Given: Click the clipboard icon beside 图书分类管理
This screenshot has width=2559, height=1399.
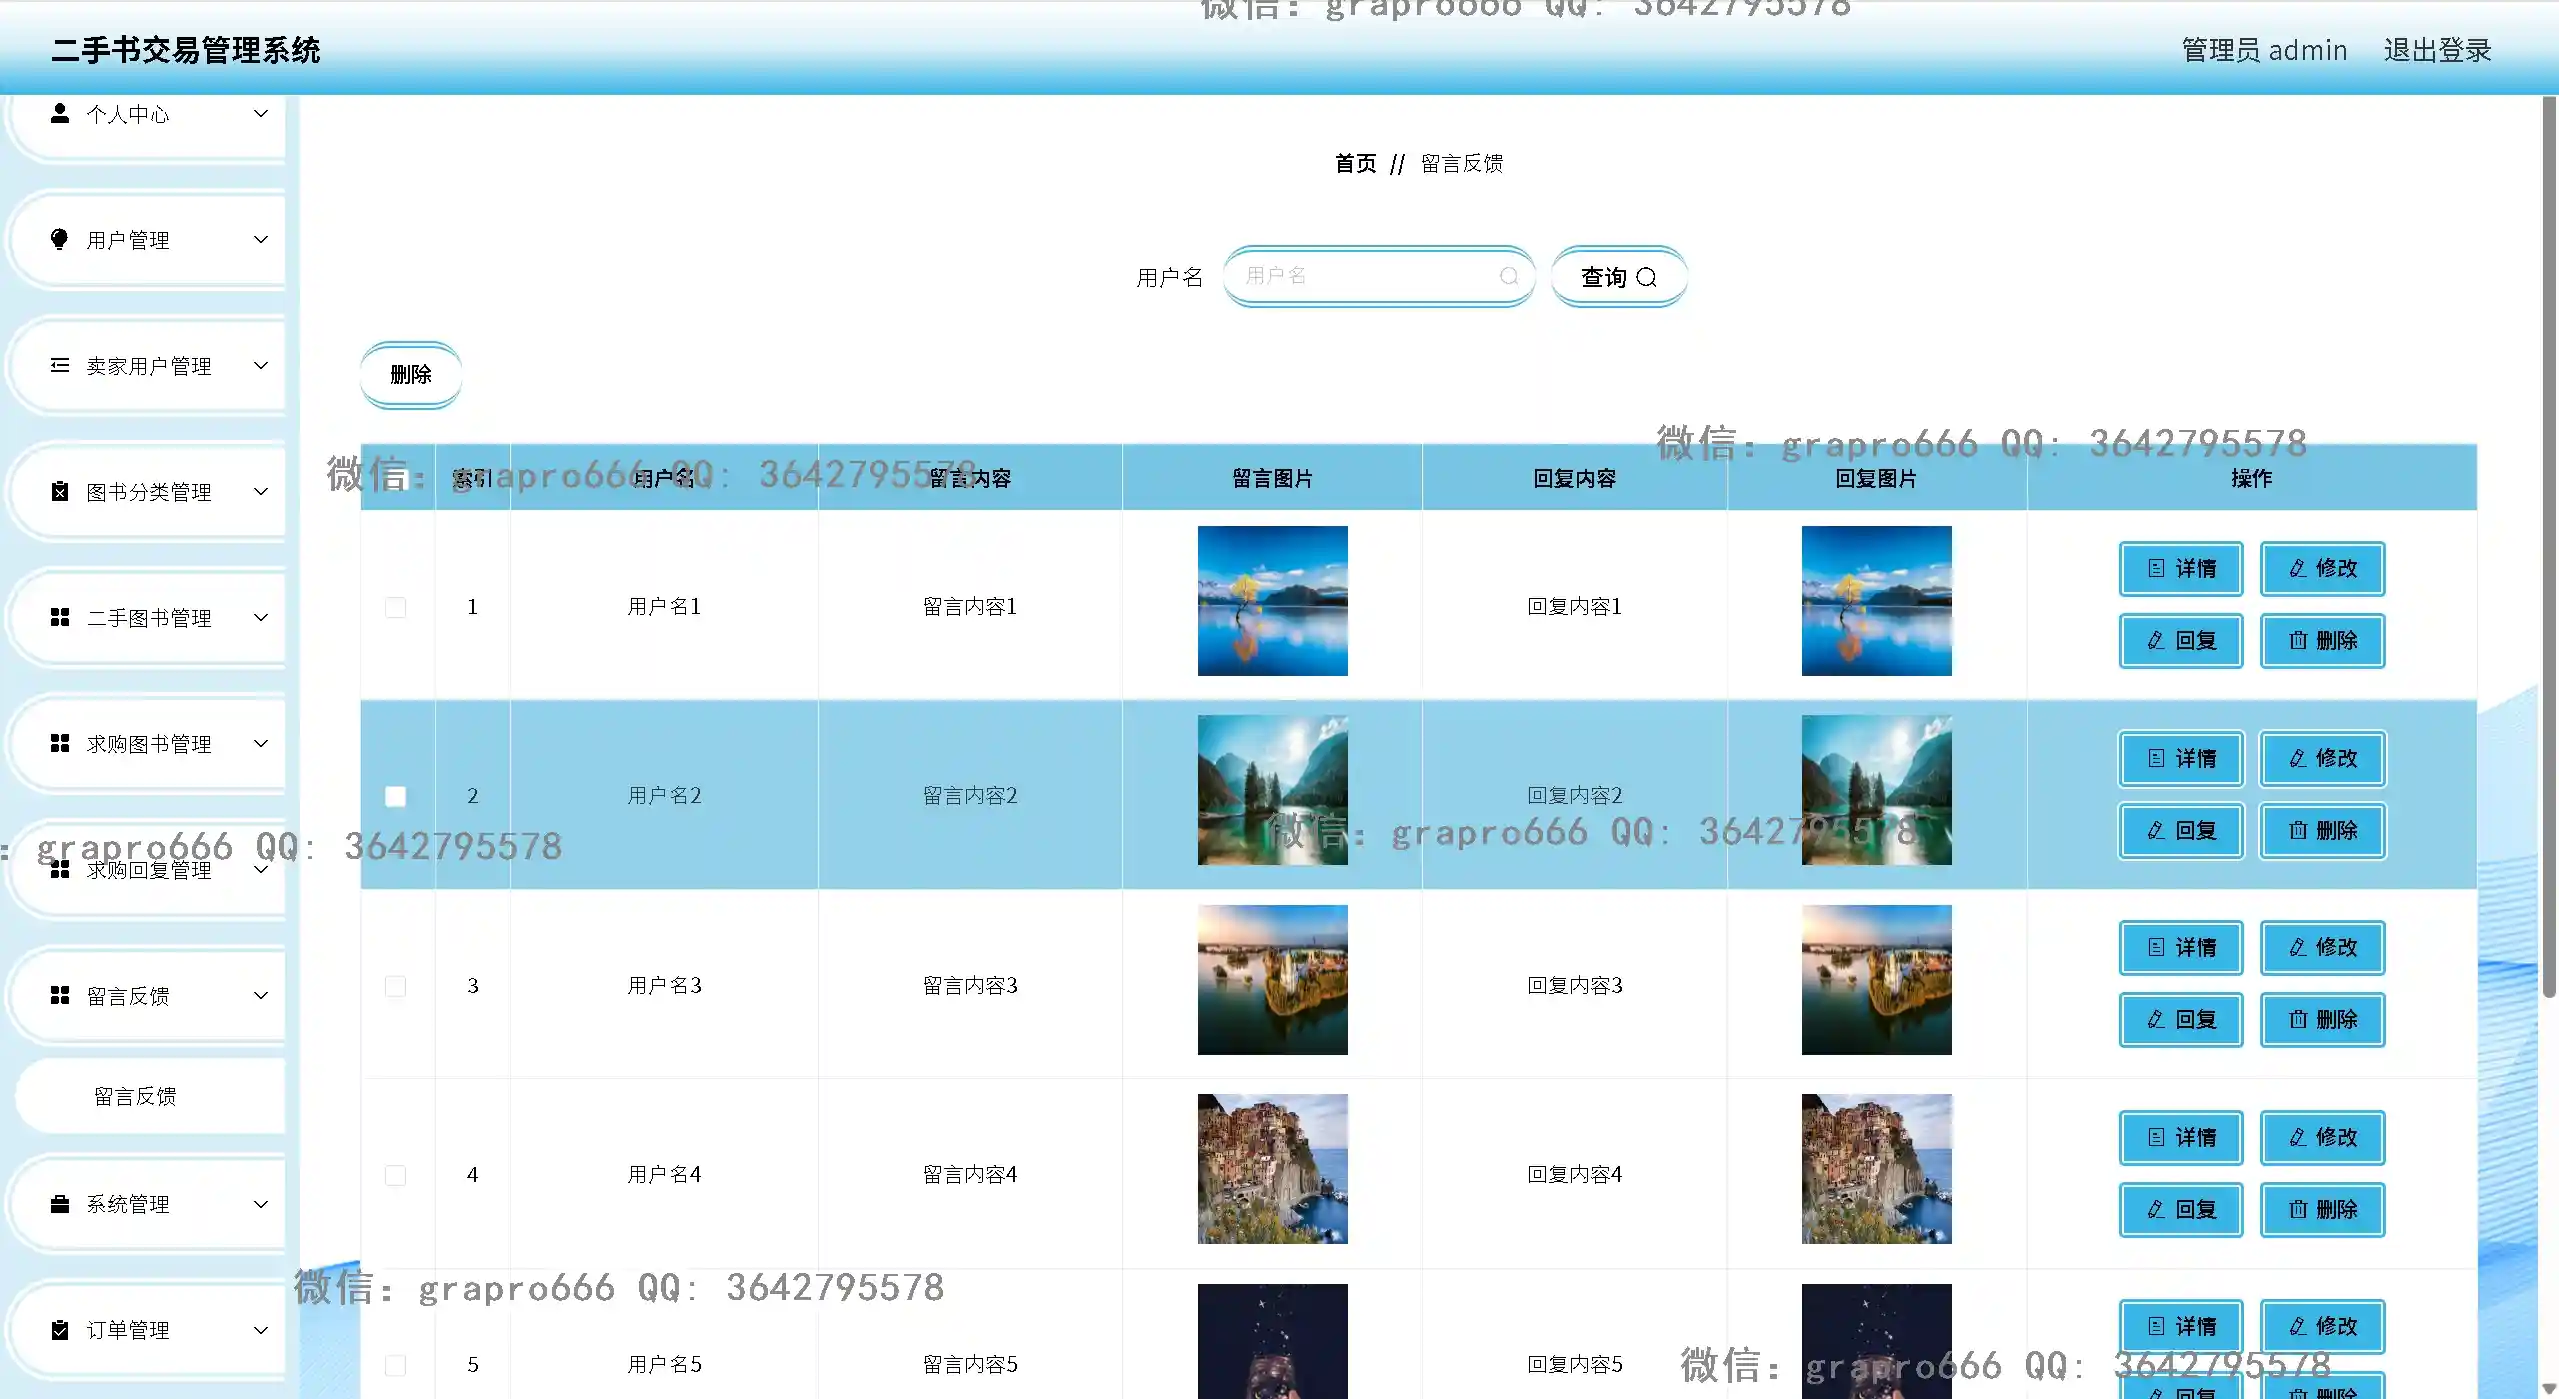Looking at the screenshot, I should pos(60,492).
